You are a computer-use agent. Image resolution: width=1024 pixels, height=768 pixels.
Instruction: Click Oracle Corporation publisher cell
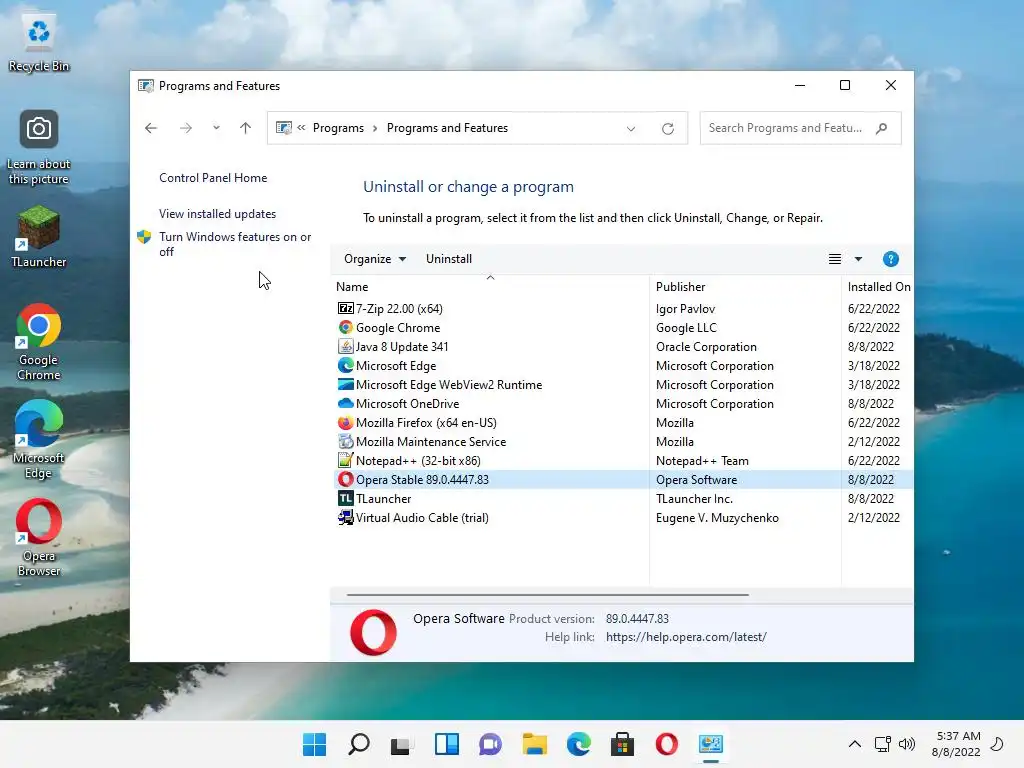point(706,347)
